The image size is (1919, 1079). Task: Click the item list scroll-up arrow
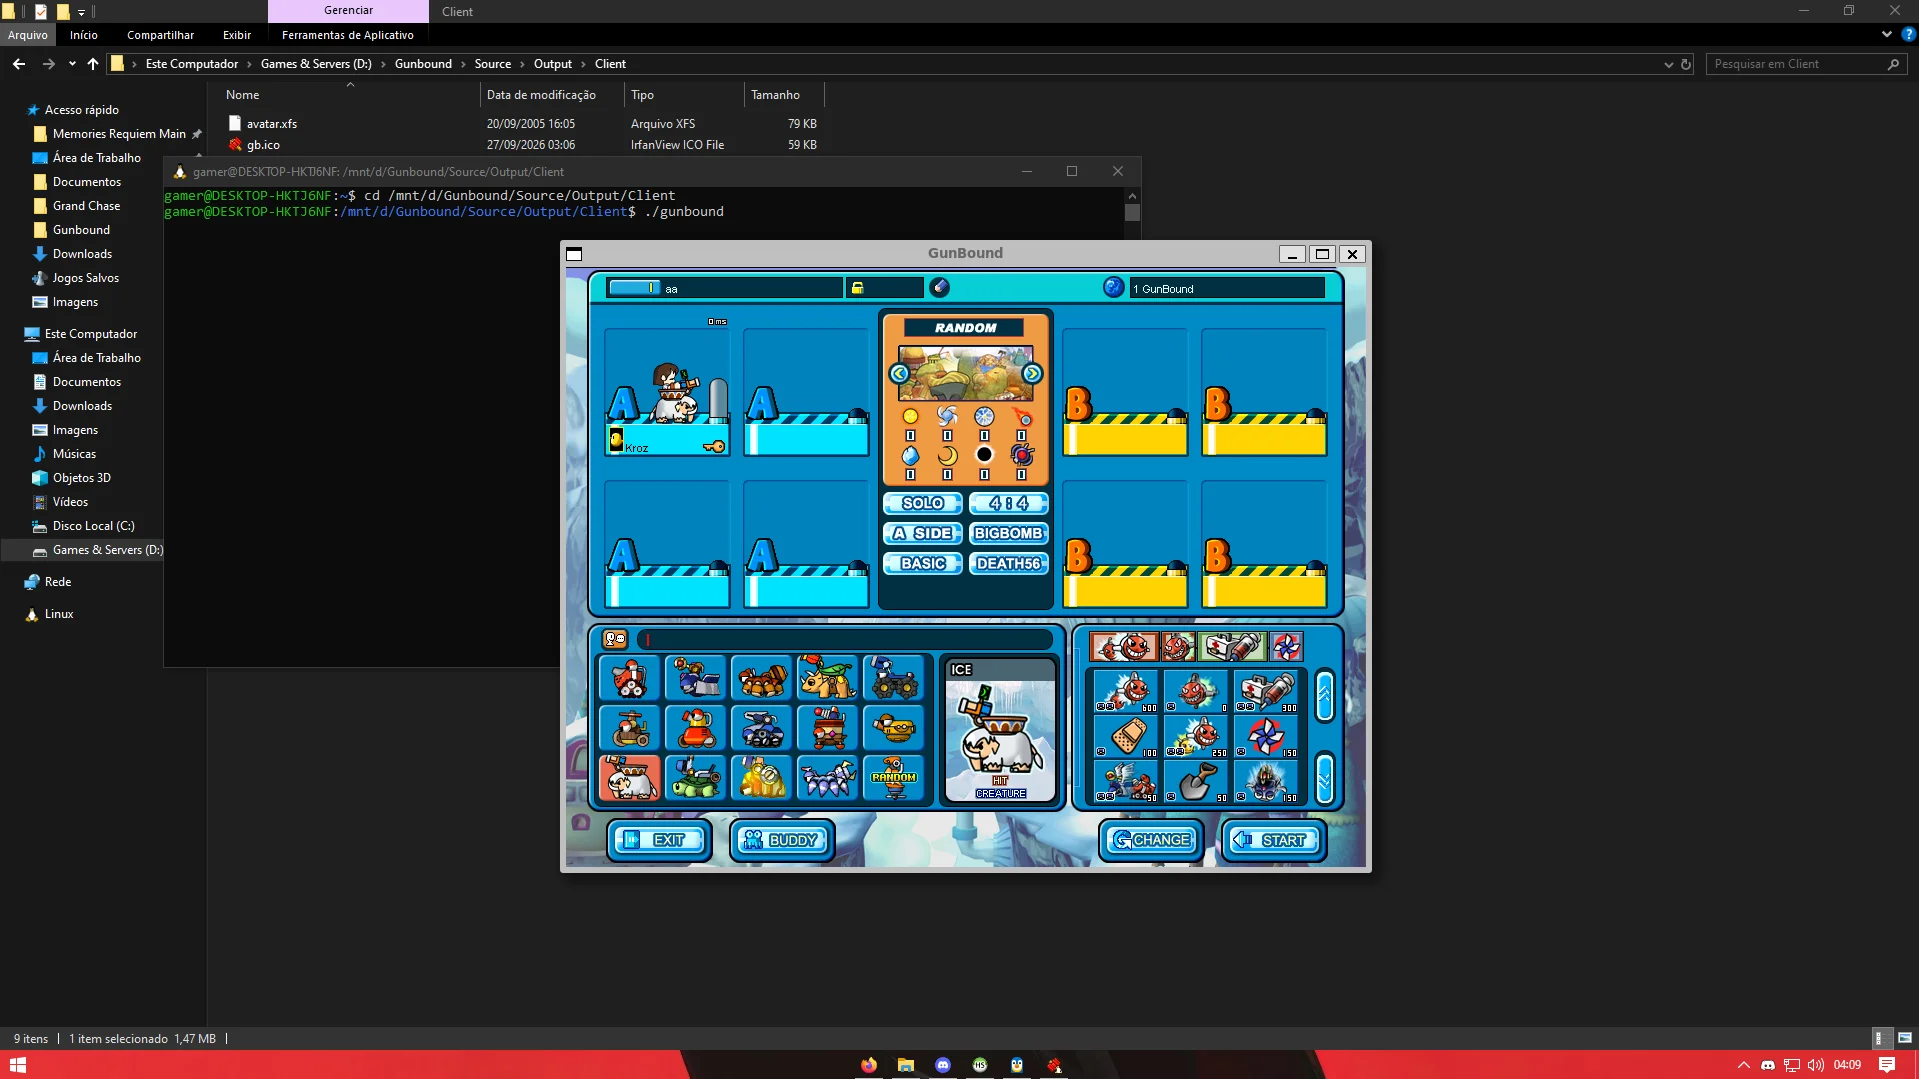click(1325, 695)
